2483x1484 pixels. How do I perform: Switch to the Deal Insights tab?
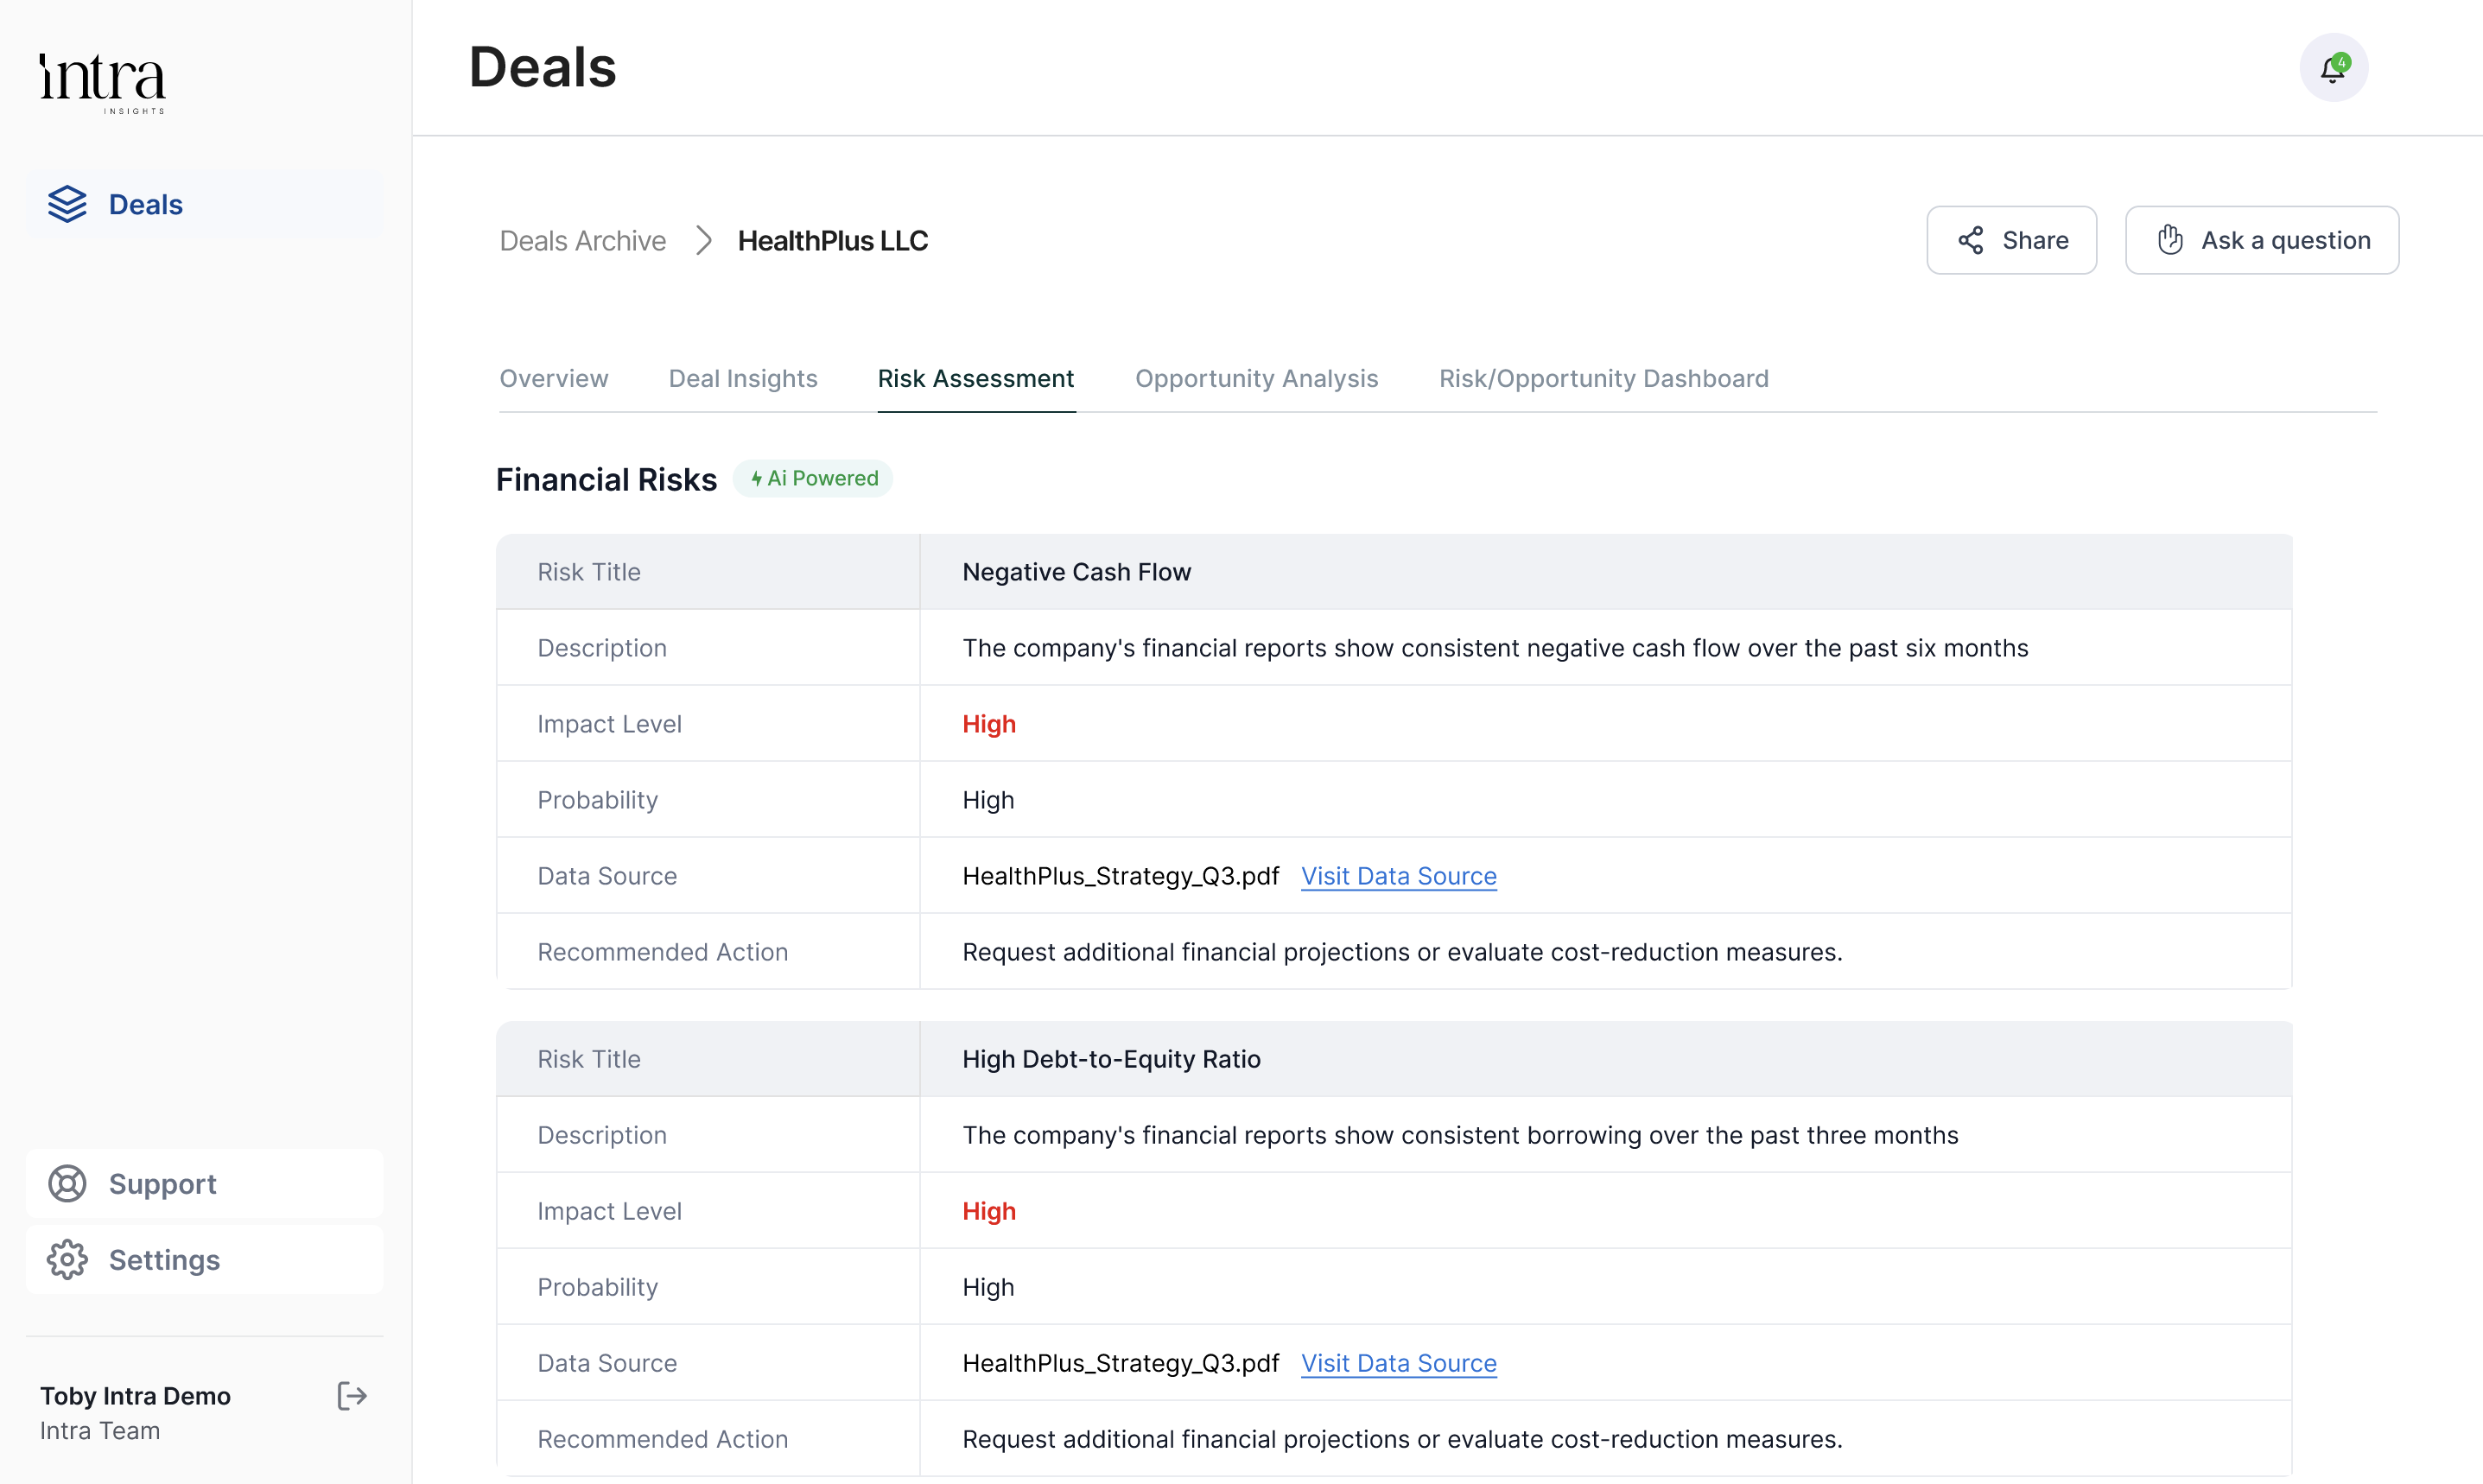coord(743,379)
